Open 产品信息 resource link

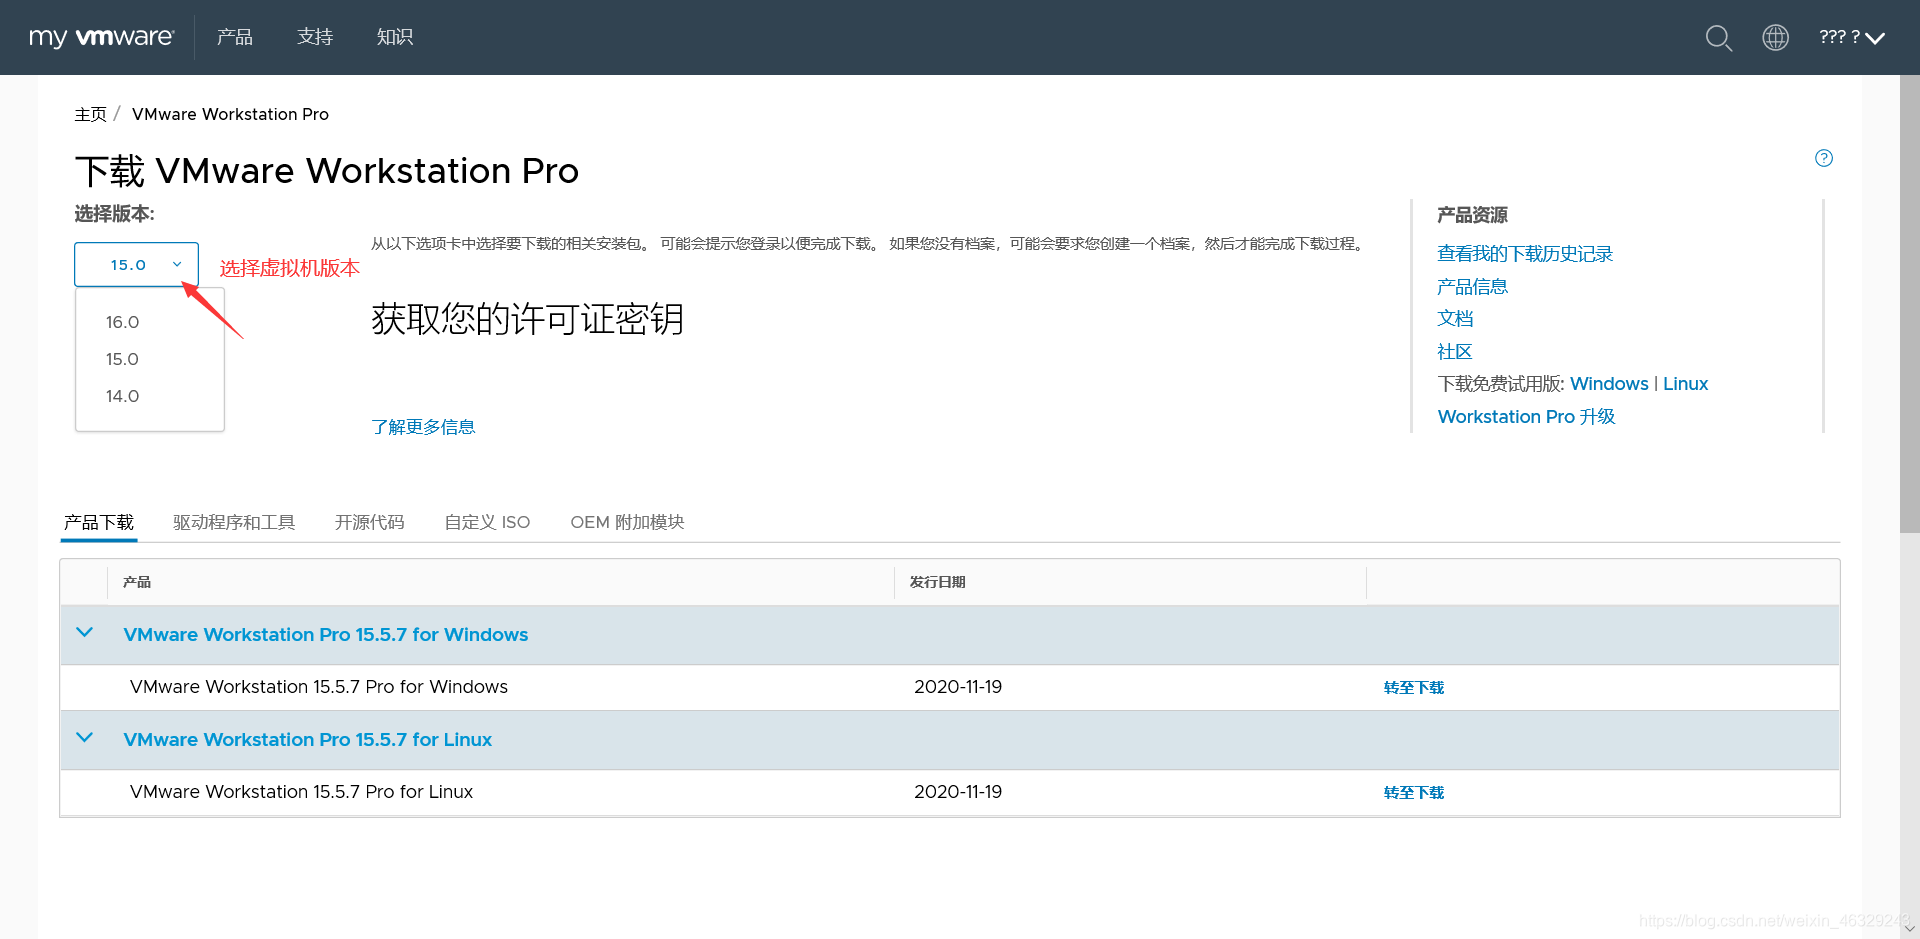(1472, 287)
